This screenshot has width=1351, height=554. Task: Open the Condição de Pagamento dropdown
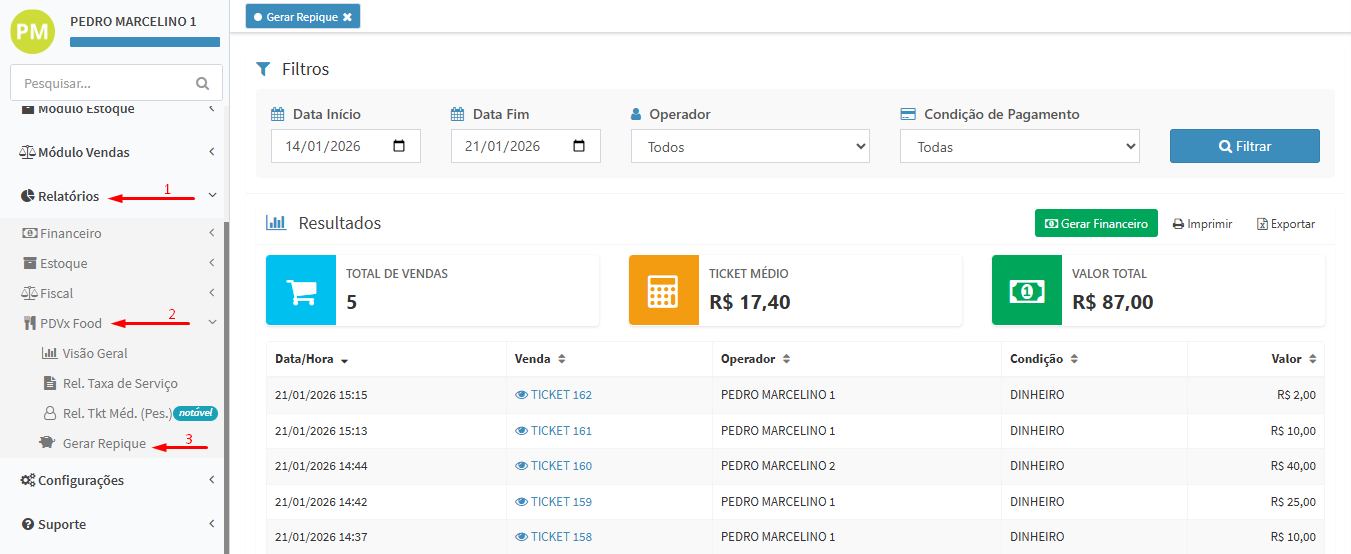[1019, 147]
